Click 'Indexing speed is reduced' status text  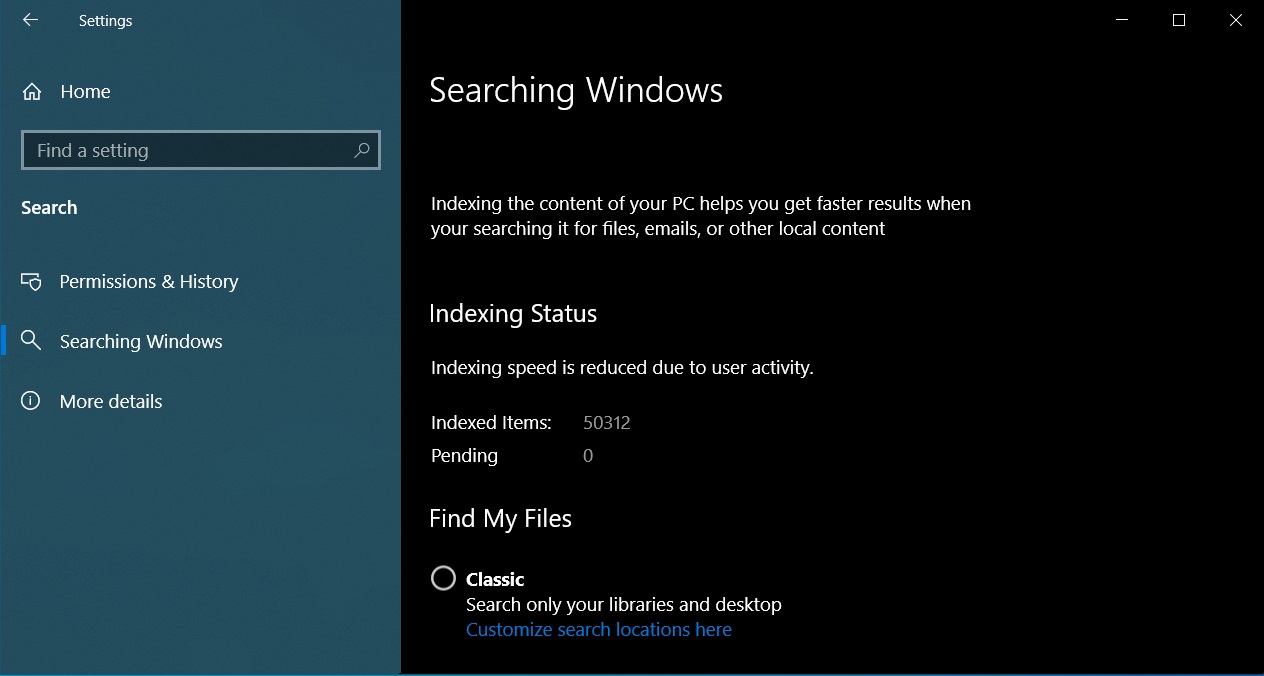(x=622, y=368)
